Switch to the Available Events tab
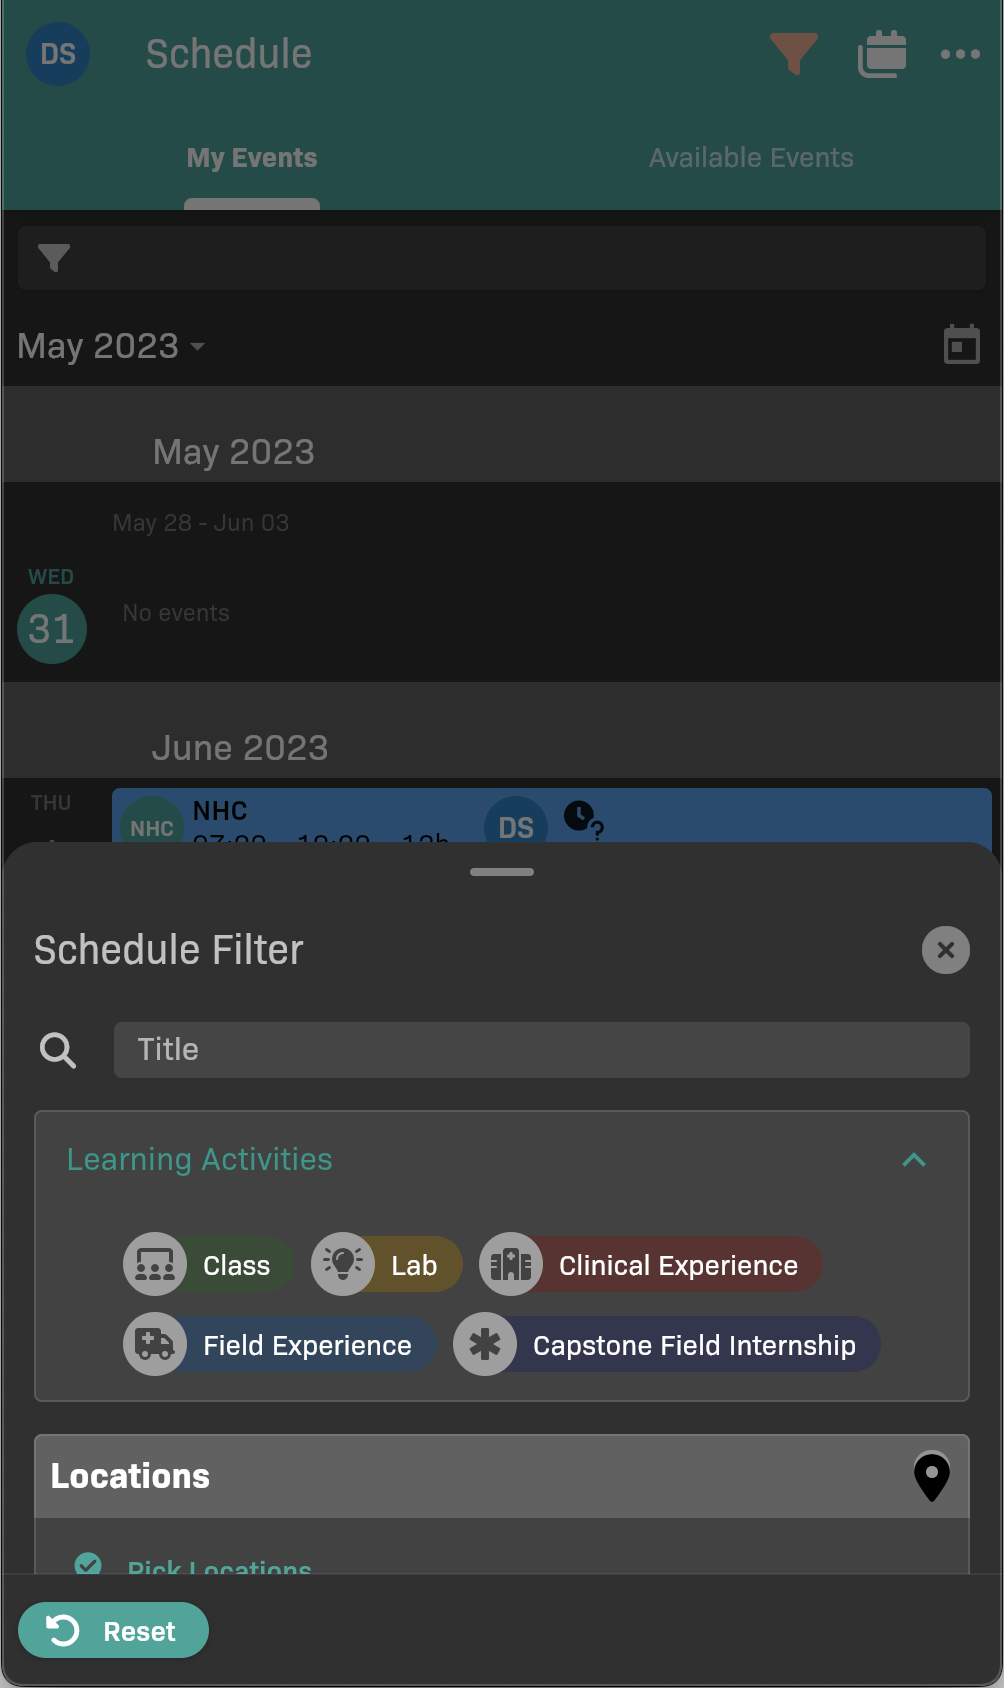Image resolution: width=1004 pixels, height=1688 pixels. 751,158
